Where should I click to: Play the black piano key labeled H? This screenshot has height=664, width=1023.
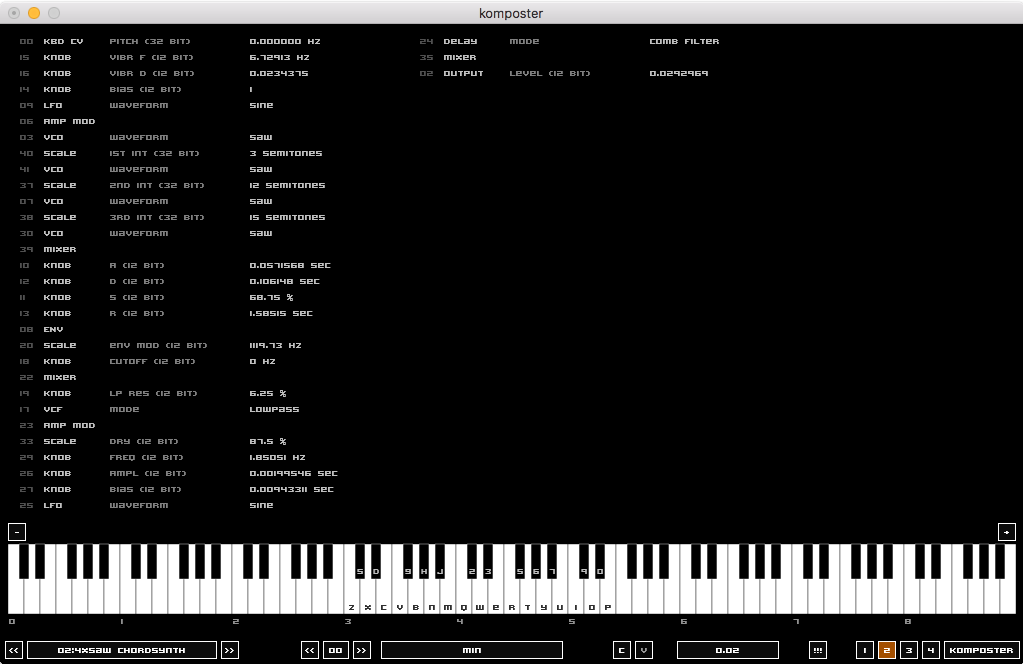point(424,562)
